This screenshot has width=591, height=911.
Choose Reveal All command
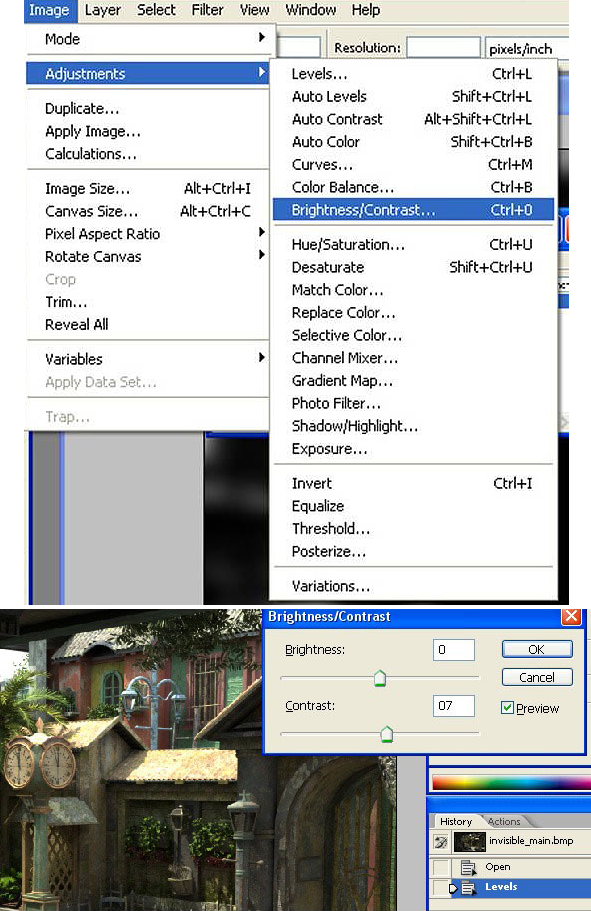click(x=148, y=324)
